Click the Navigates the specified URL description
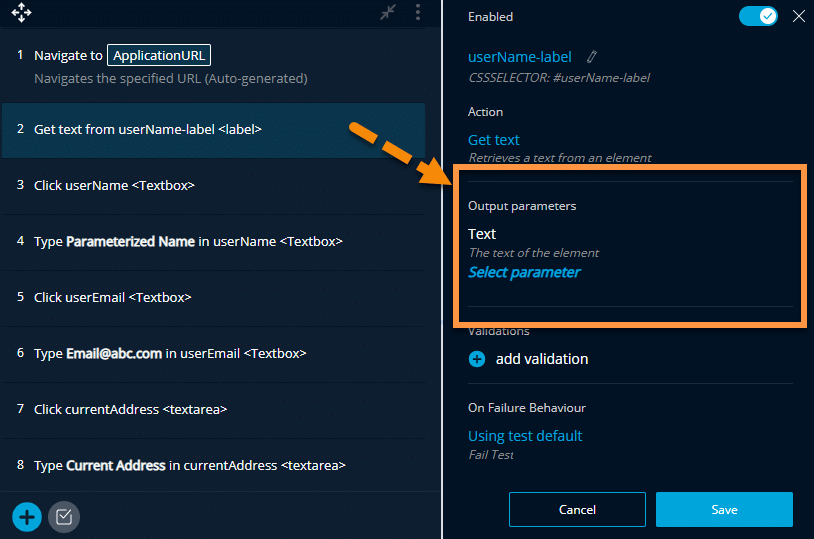 (x=171, y=78)
